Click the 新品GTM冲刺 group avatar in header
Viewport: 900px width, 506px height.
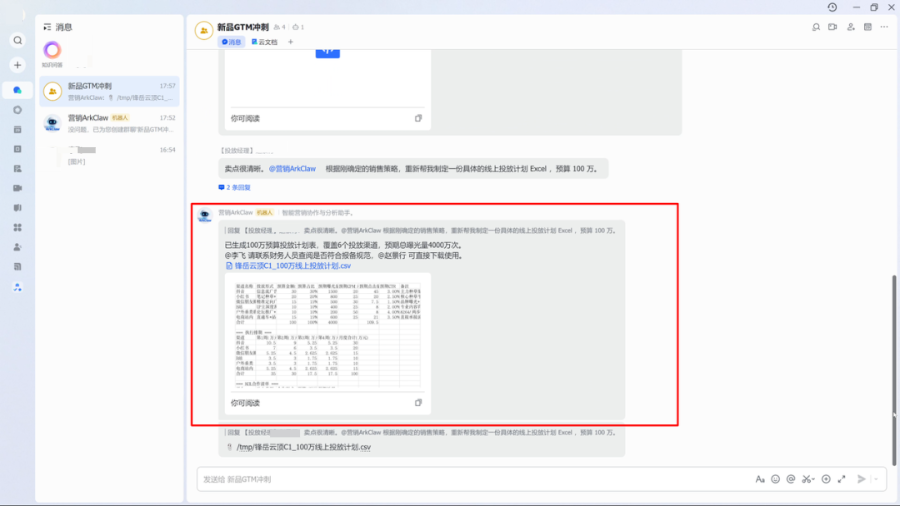(x=204, y=30)
